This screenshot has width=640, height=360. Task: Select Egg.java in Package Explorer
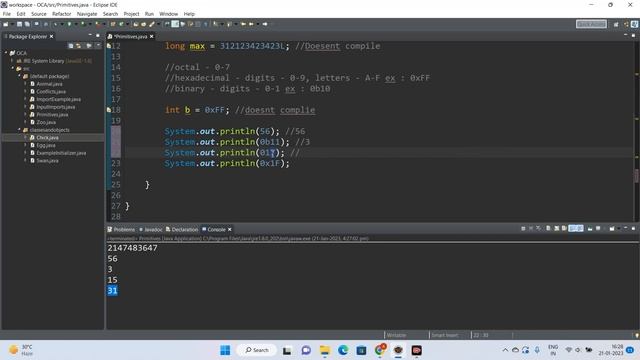[x=46, y=145]
